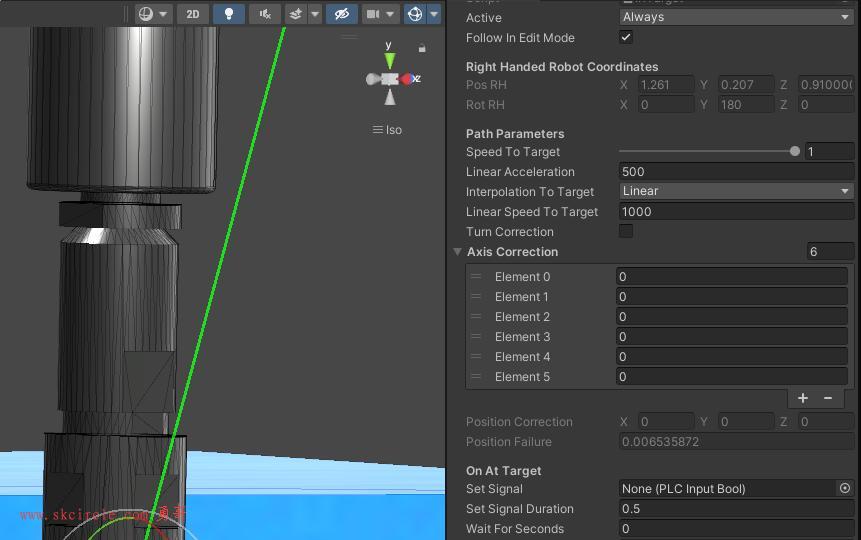Toggle scene effects layers icon
The image size is (861, 540).
pos(296,14)
